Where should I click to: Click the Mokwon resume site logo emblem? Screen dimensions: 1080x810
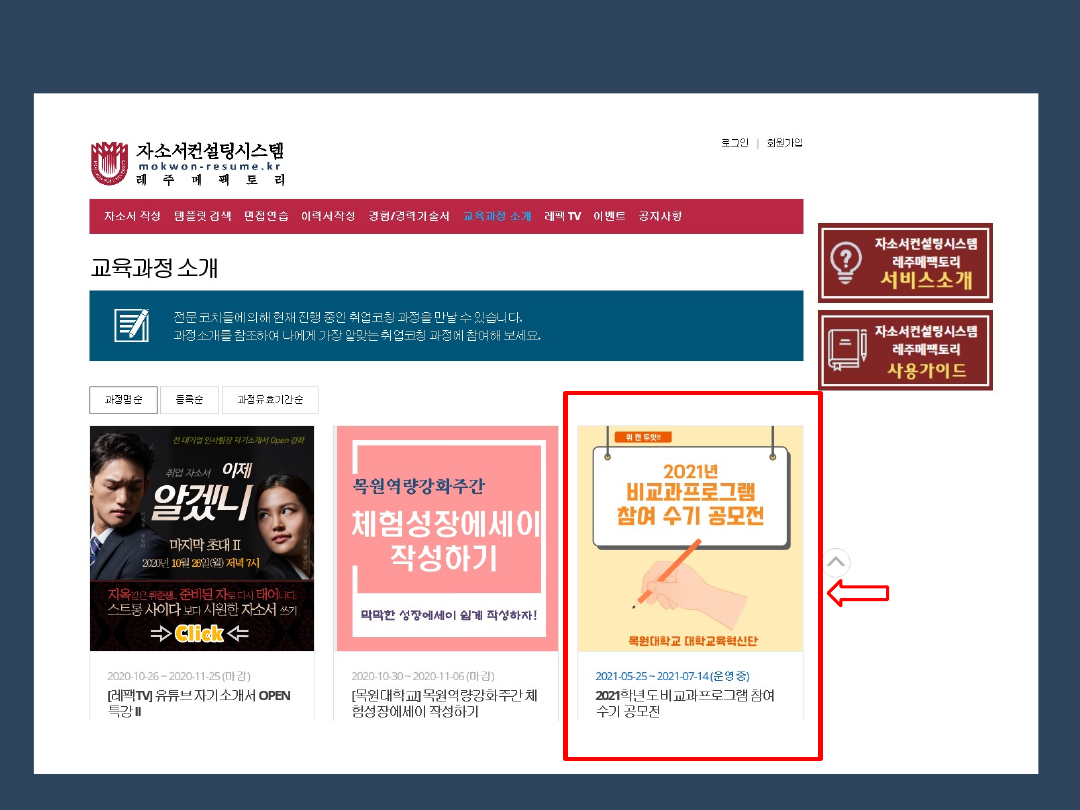click(109, 163)
